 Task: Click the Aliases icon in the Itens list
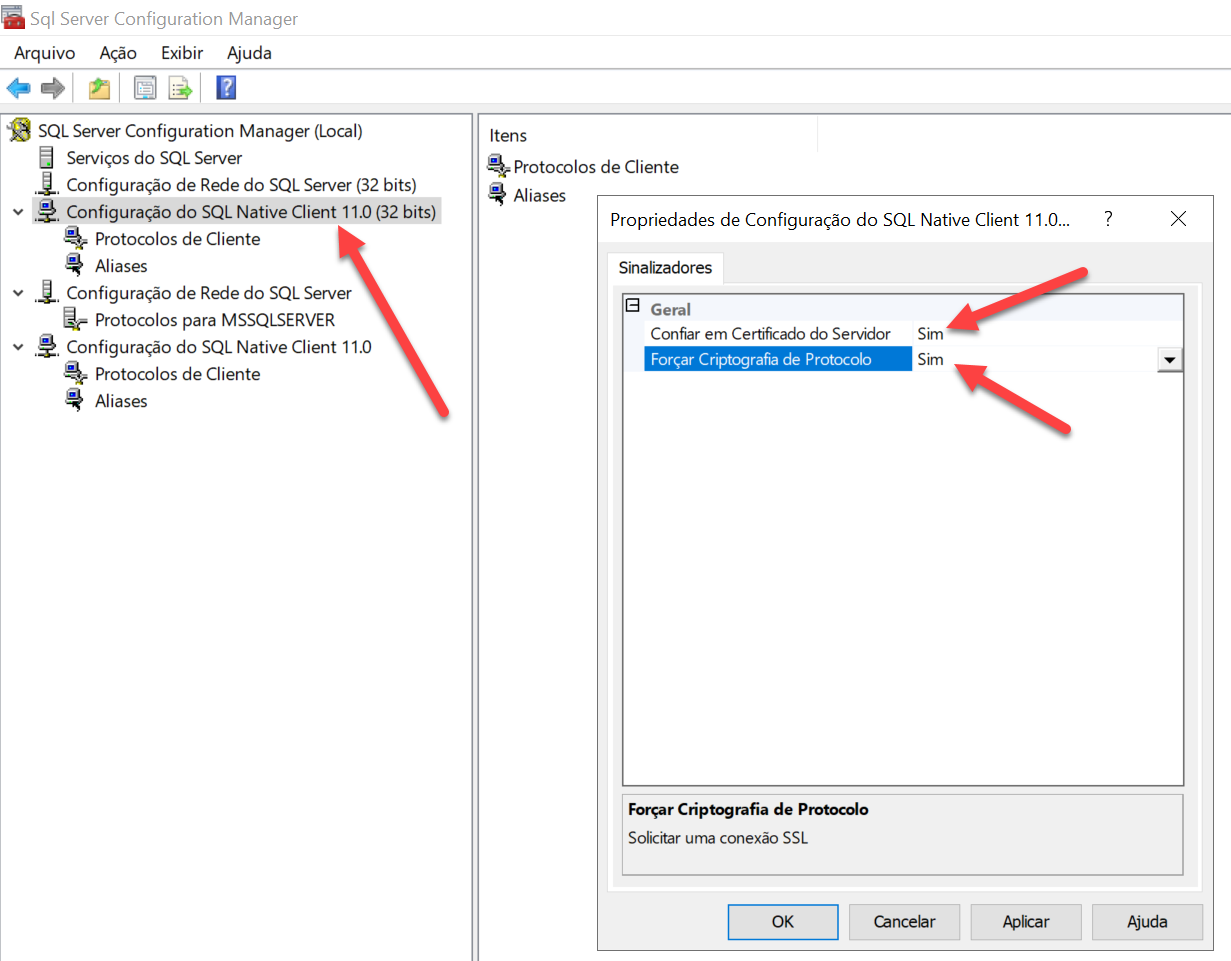click(x=497, y=195)
